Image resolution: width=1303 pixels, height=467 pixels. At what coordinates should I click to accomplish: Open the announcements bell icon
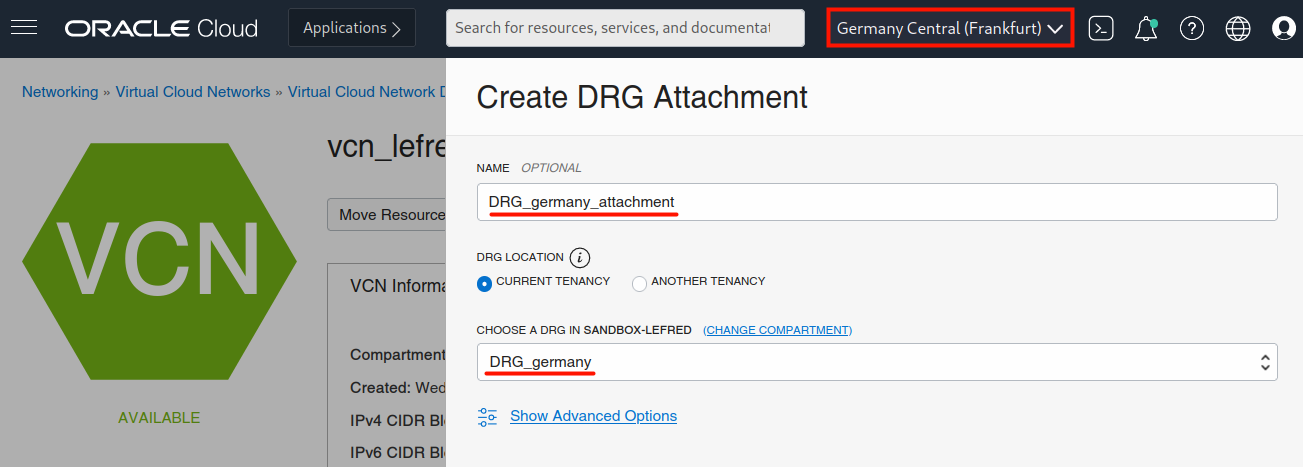(x=1146, y=29)
